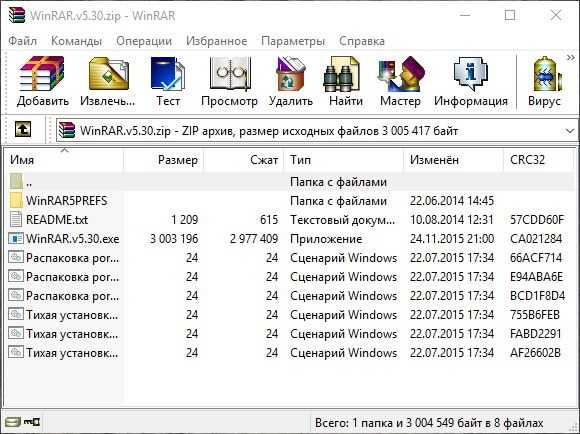
Task: Open the Файл menu
Action: pos(23,40)
